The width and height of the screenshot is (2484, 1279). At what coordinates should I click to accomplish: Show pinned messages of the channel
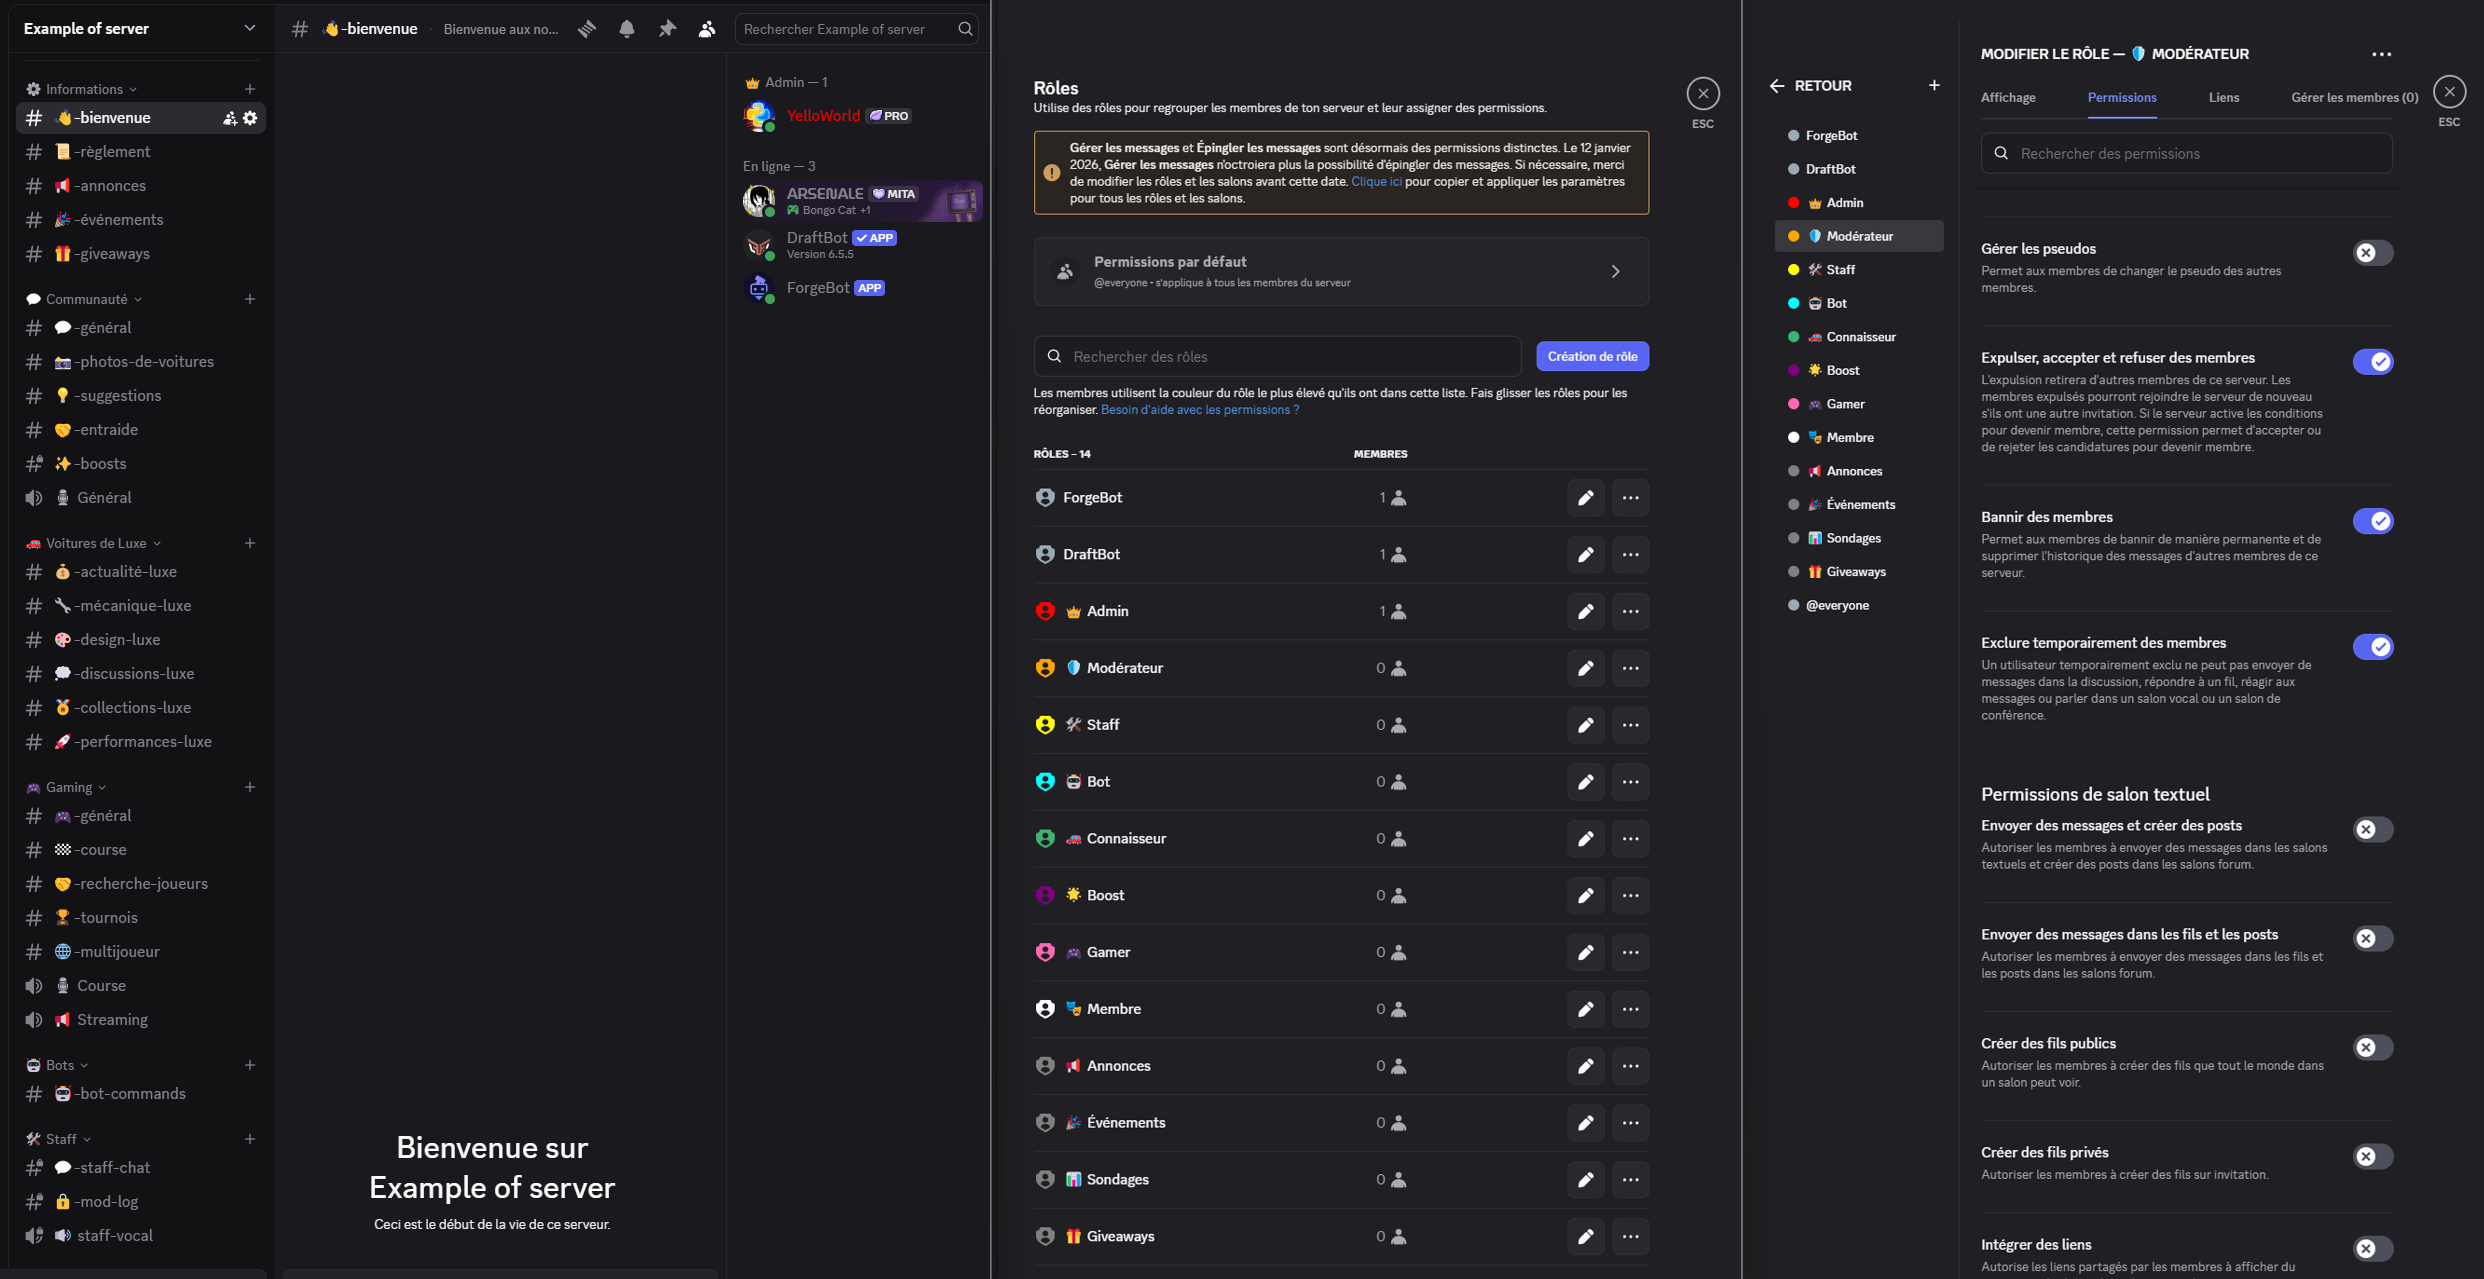[666, 29]
